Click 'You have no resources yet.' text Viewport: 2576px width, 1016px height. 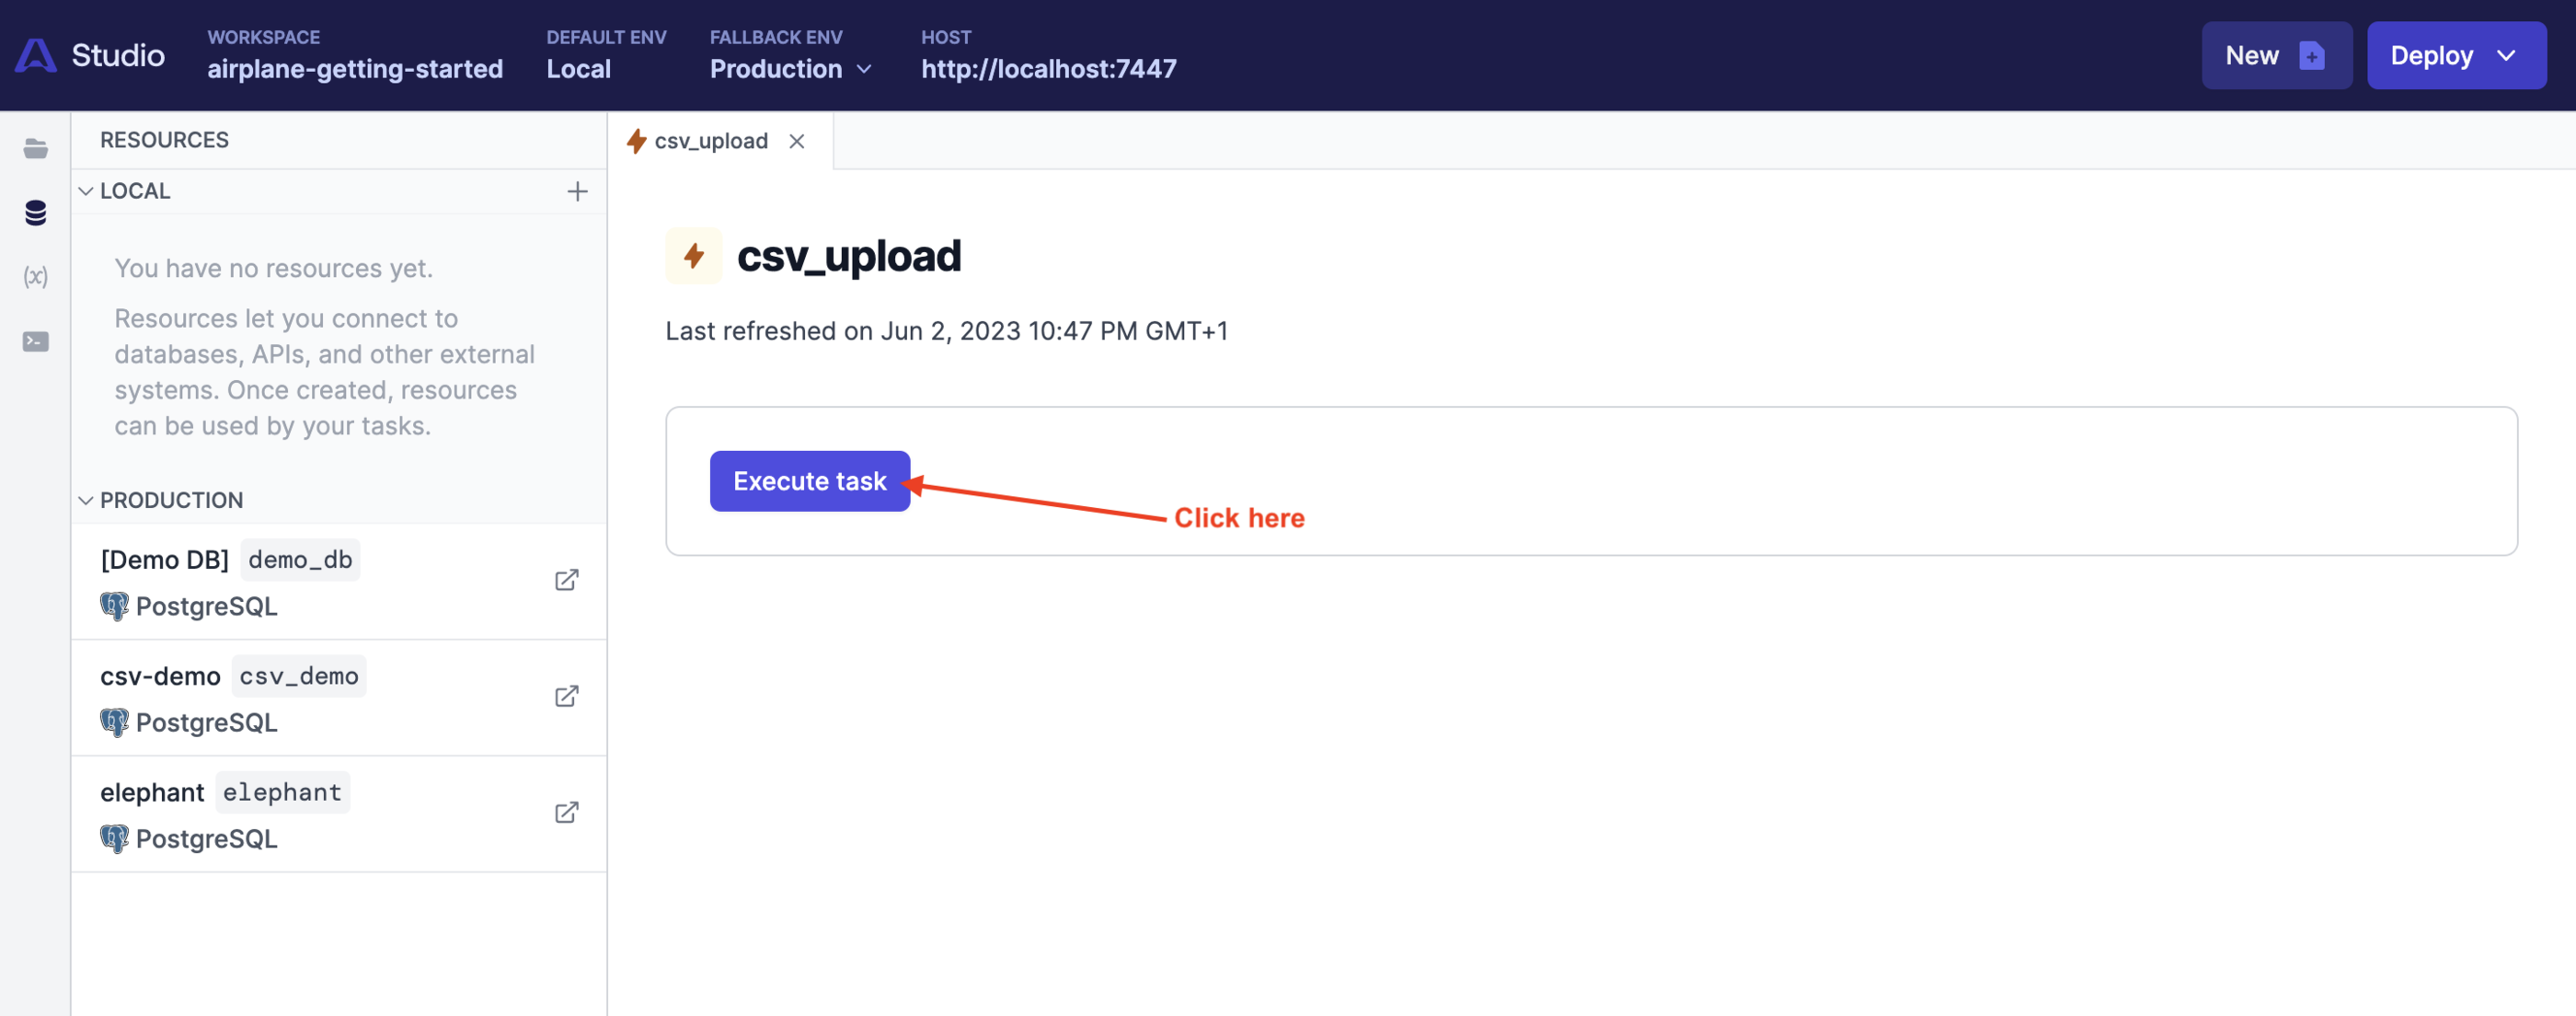273,268
